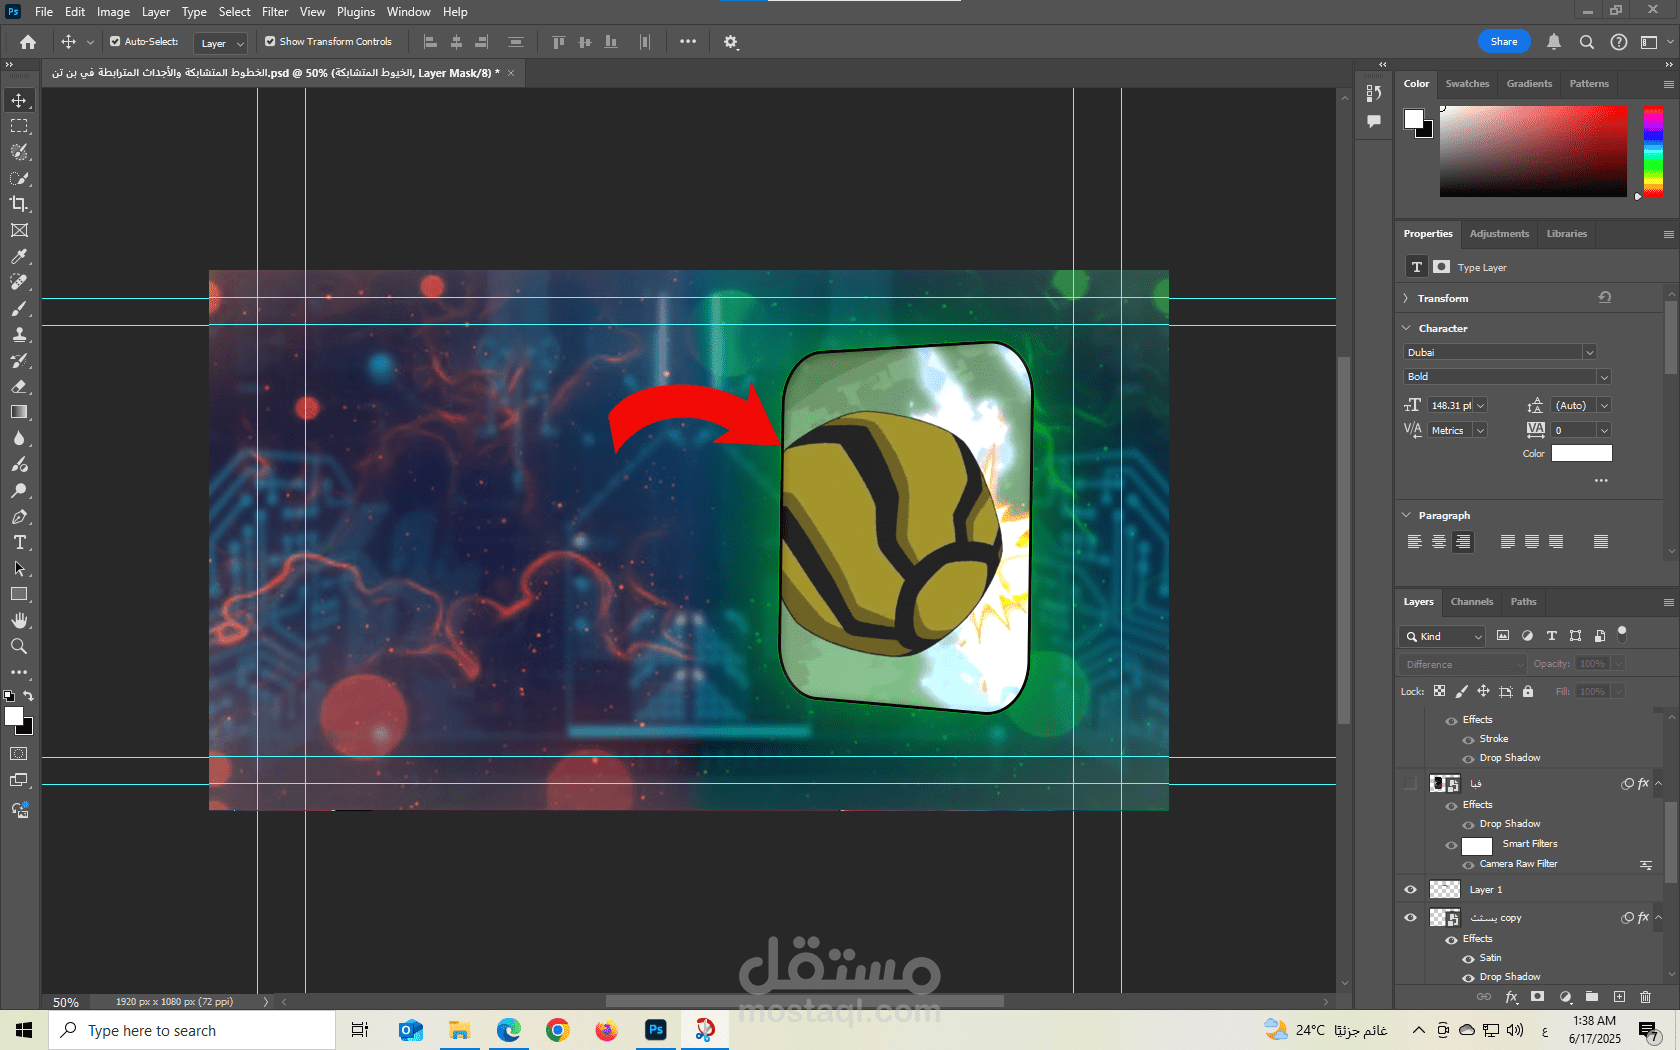Select the Rectangular Marquee tool
This screenshot has height=1050, width=1680.
tap(19, 126)
